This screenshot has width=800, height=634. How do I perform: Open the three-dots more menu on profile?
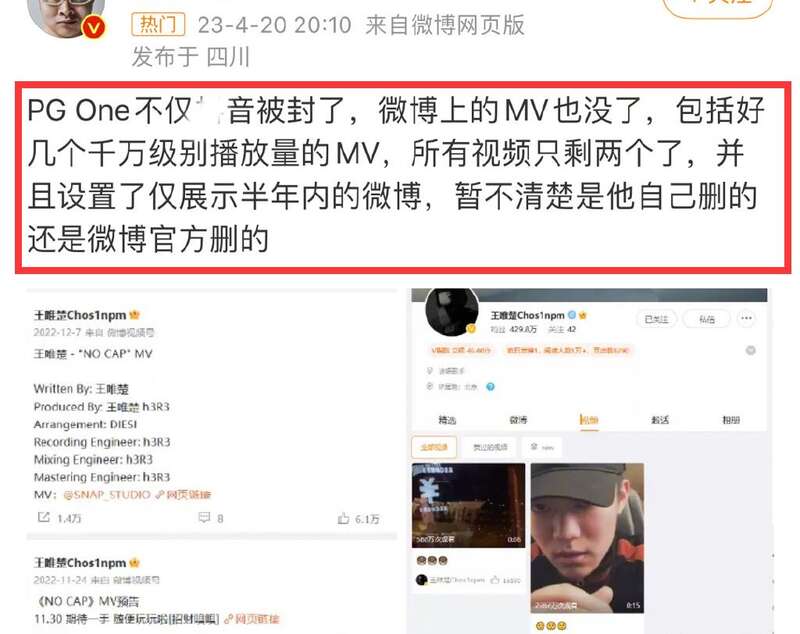[746, 319]
